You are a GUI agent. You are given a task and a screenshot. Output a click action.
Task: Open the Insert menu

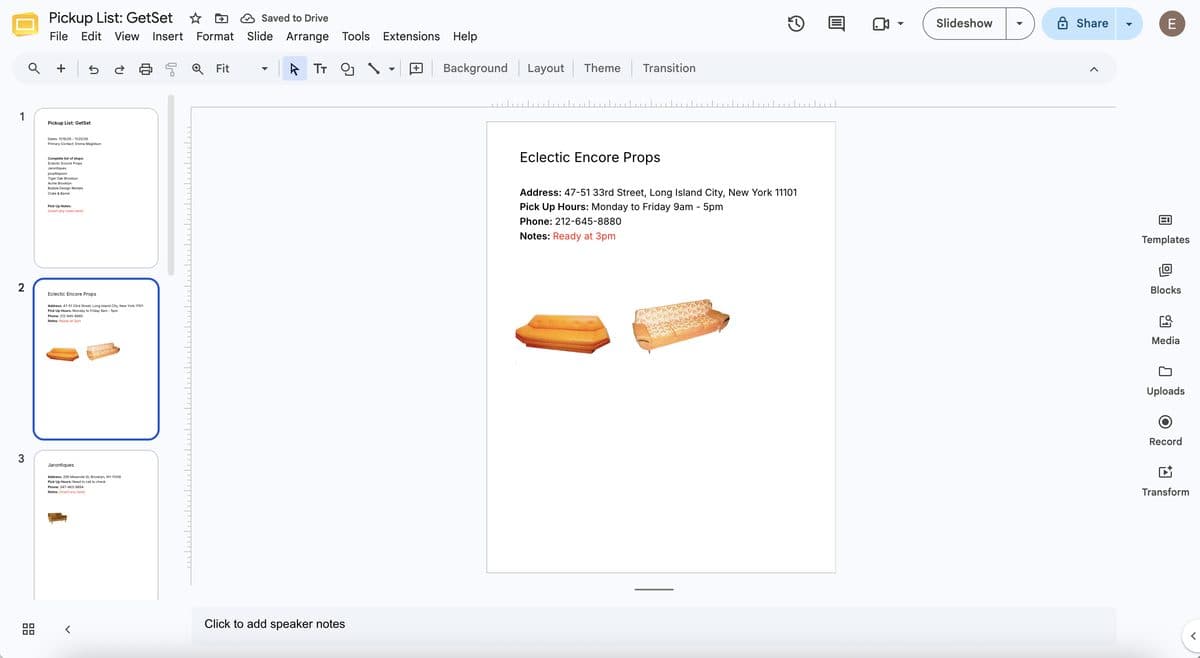tap(168, 36)
